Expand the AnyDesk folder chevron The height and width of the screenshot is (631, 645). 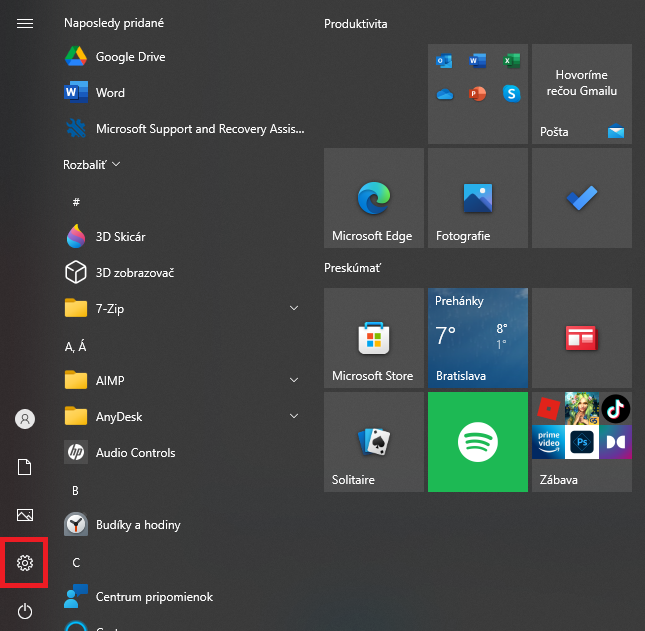pos(294,416)
